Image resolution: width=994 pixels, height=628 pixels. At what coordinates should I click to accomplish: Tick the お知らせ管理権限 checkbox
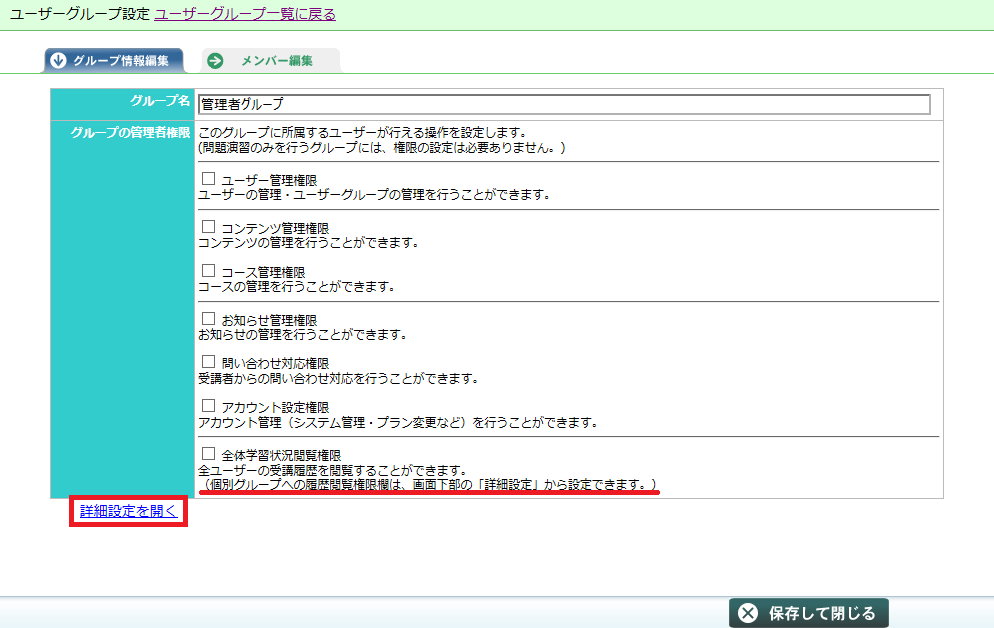click(x=208, y=319)
